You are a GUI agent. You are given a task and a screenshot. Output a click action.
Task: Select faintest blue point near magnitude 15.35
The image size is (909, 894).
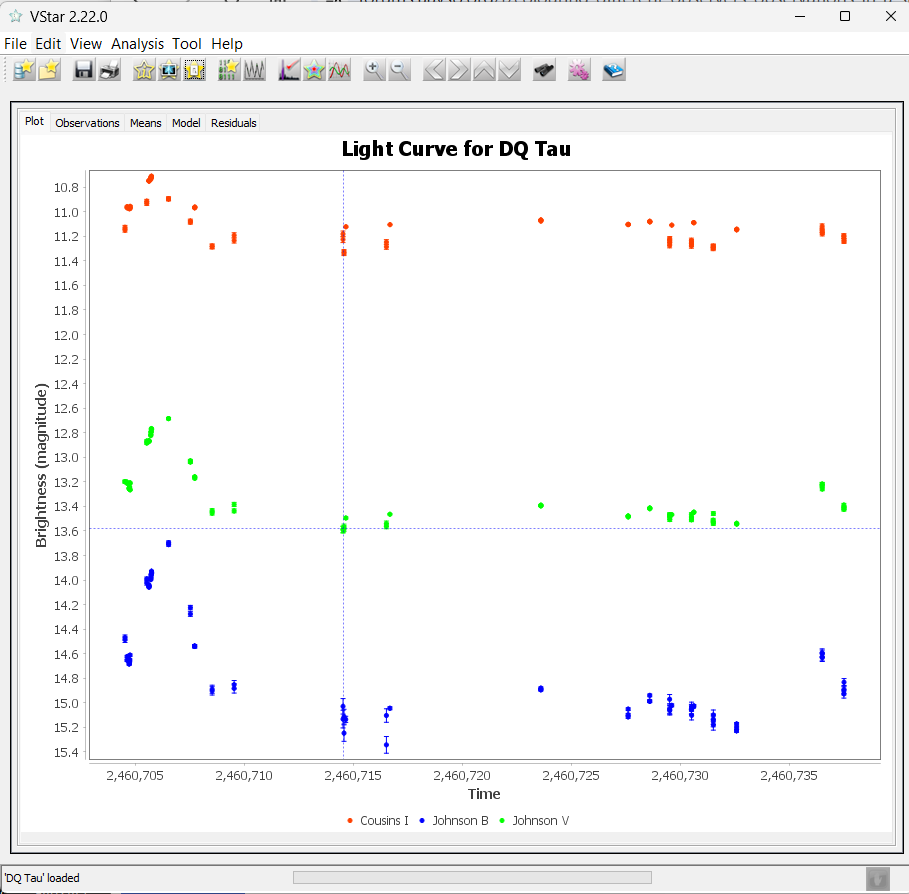tap(387, 745)
